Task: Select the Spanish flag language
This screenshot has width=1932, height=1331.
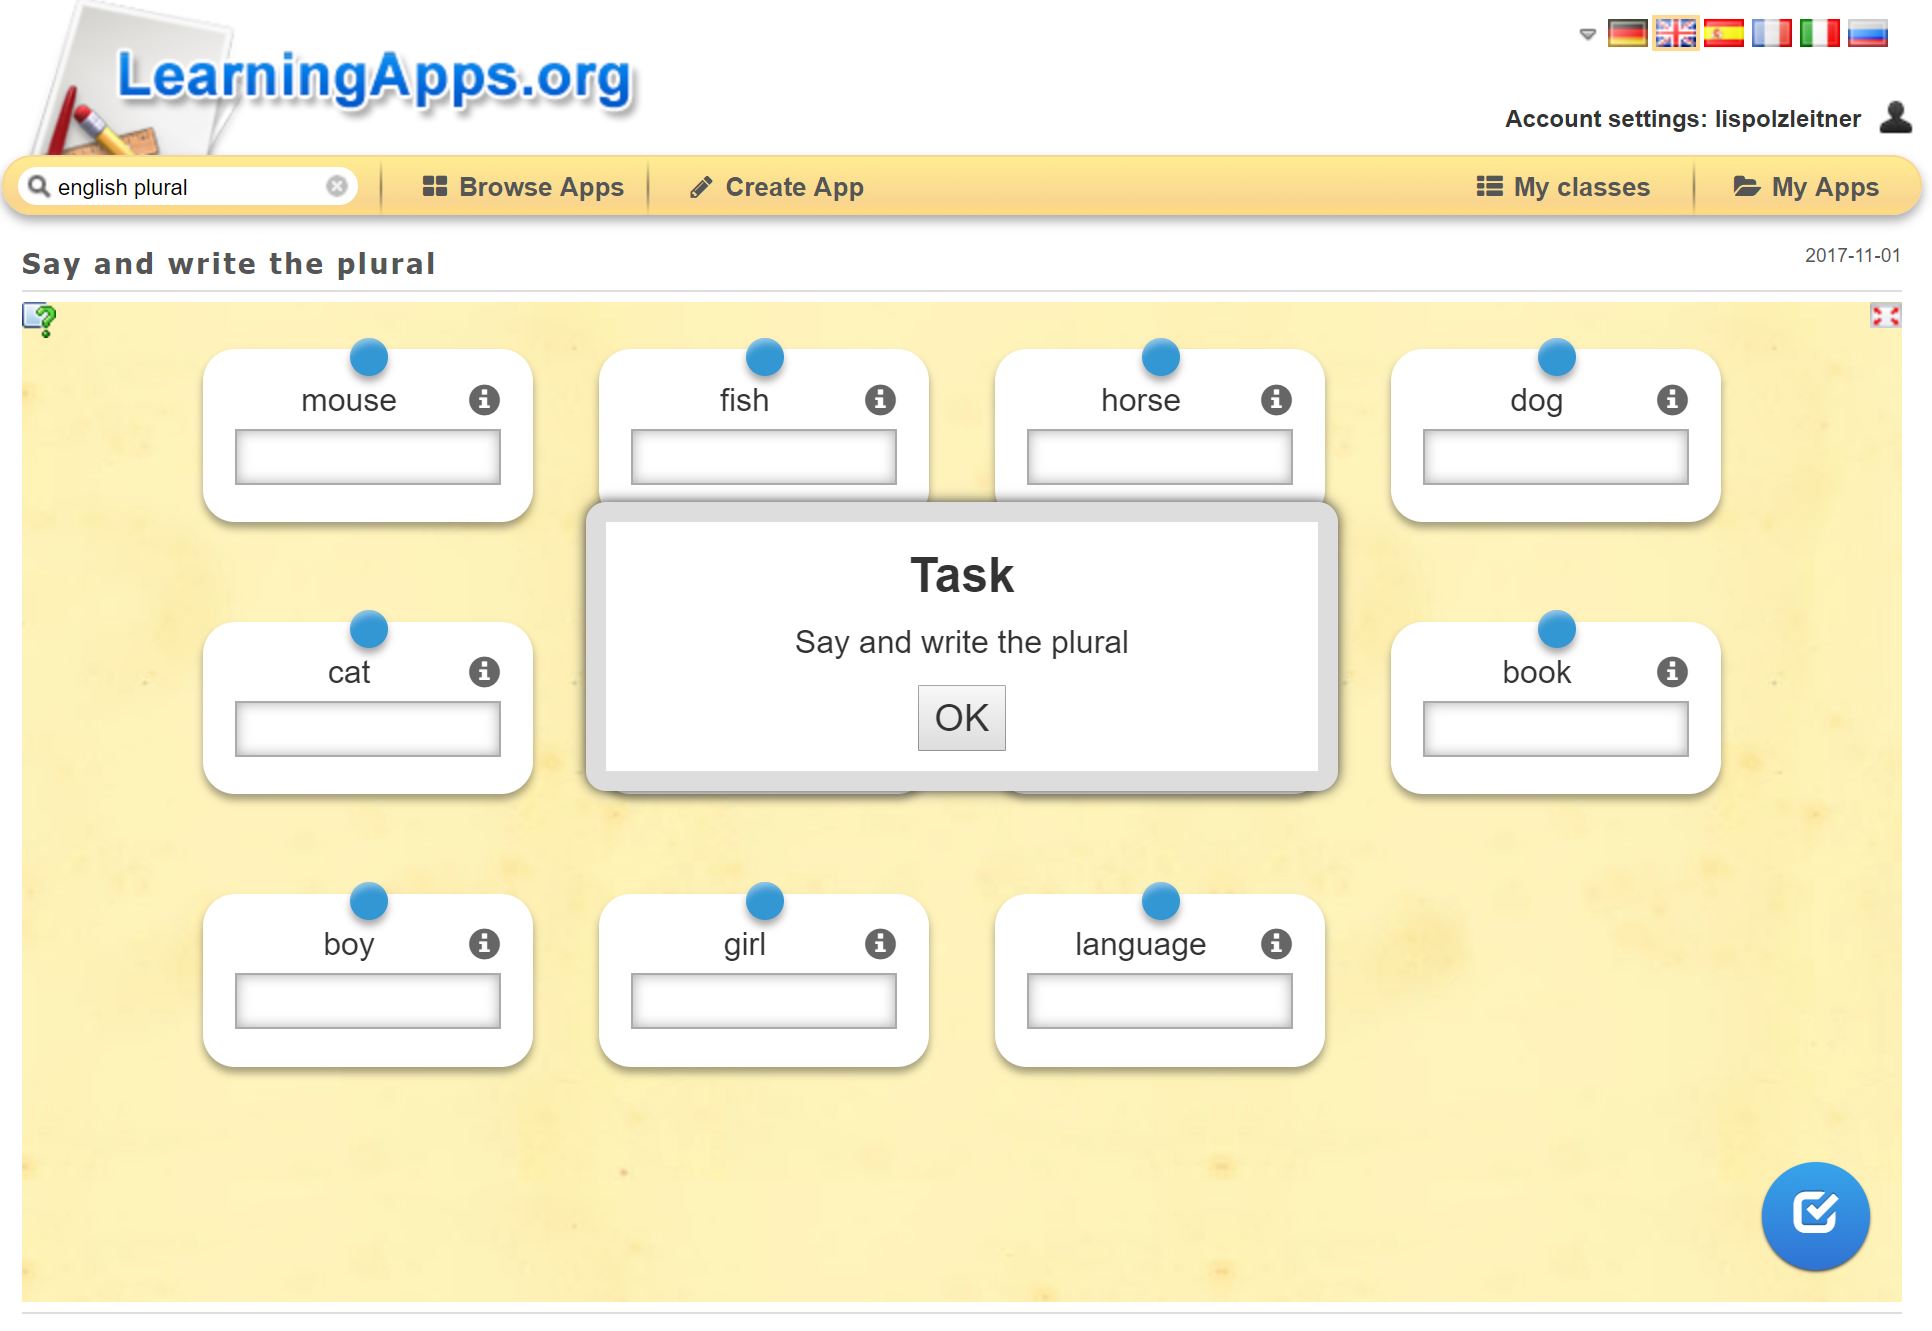Action: pos(1723,34)
